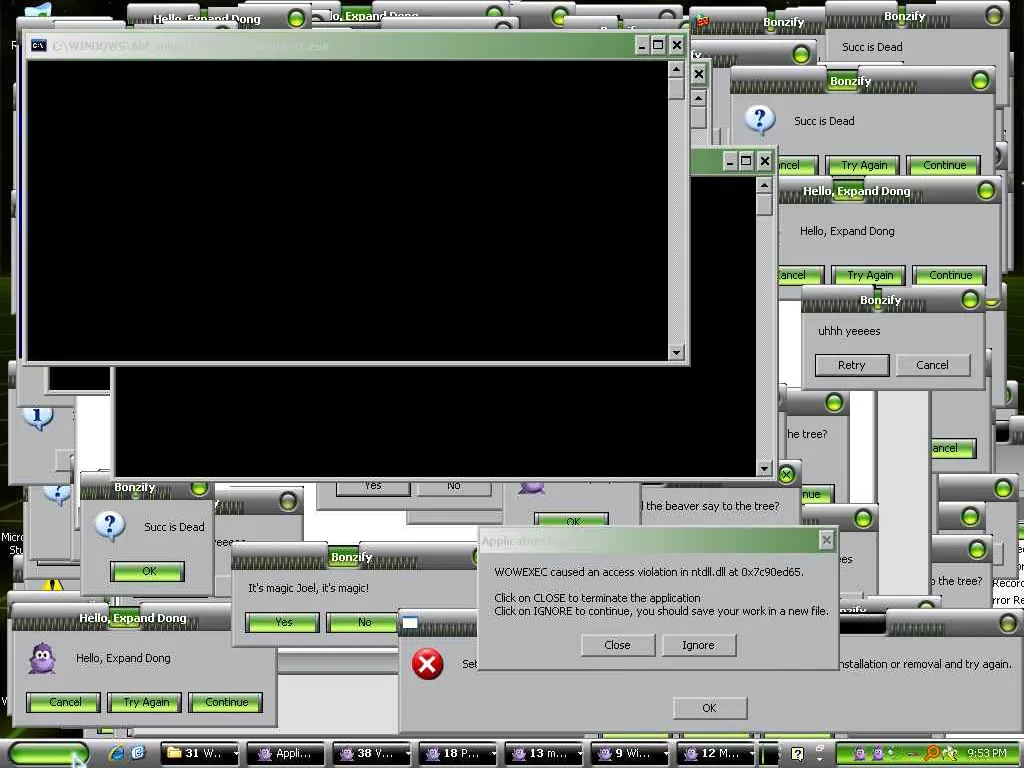Click the front console vertical scrollbar thumb
The height and width of the screenshot is (768, 1024).
click(x=677, y=89)
